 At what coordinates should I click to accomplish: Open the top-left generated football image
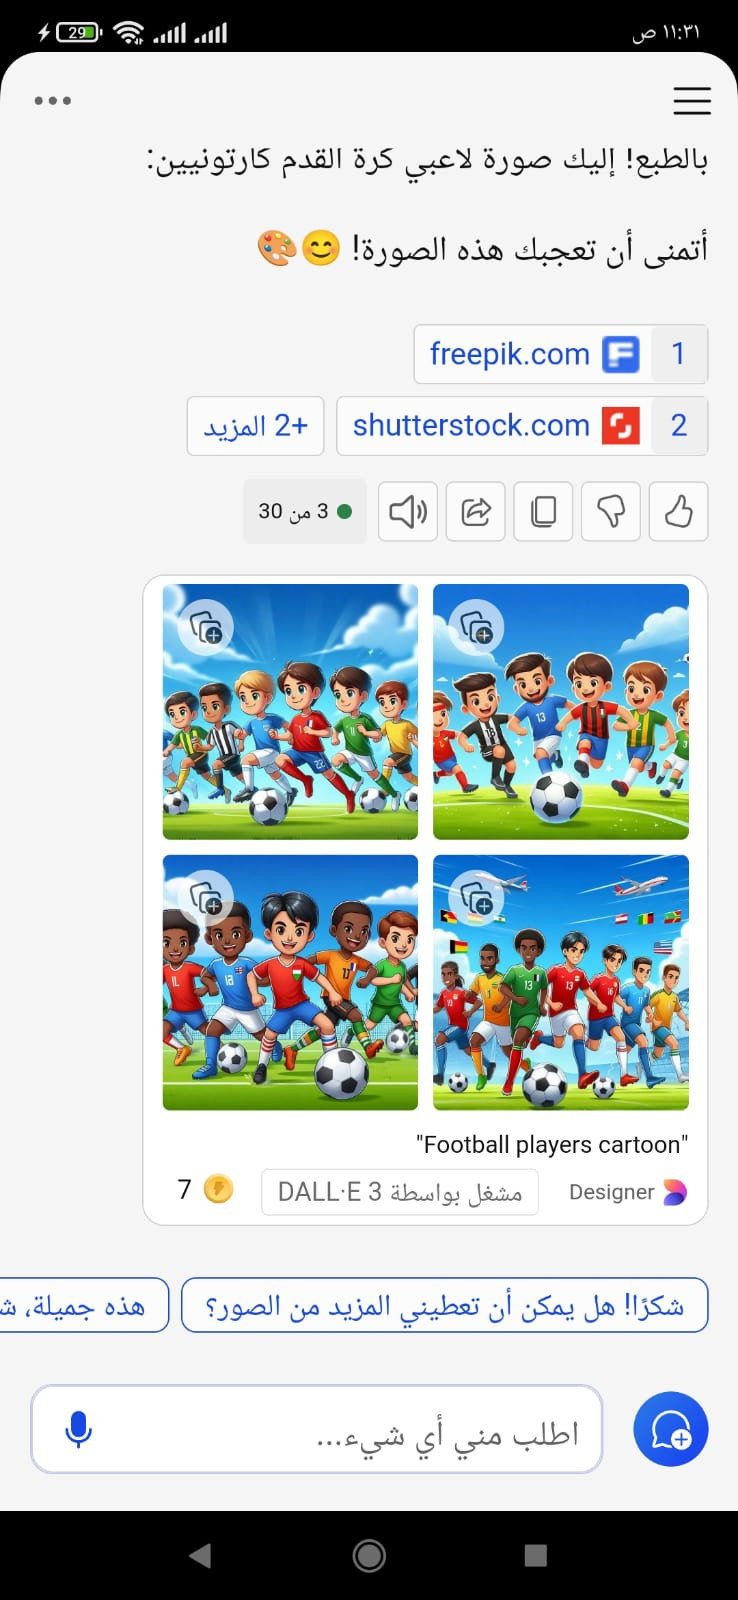pyautogui.click(x=290, y=712)
